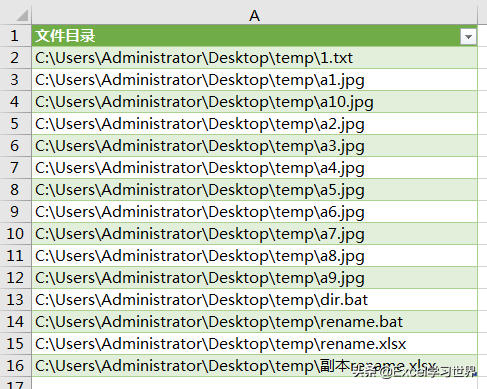Screen dimensions: 487x389
Task: Click the cell with rename.bat path
Action: click(x=254, y=322)
